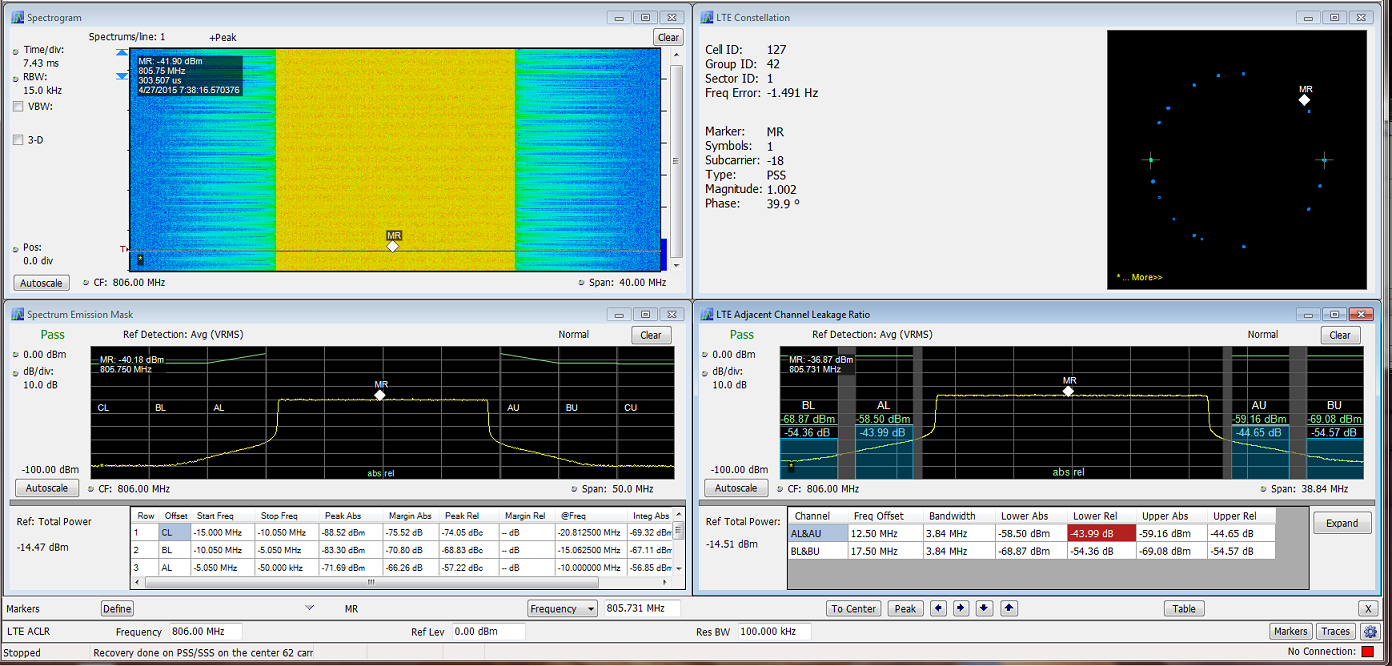Screen dimensions: 1392x666
Task: Open the marker Frequency dropdown
Action: pos(562,608)
